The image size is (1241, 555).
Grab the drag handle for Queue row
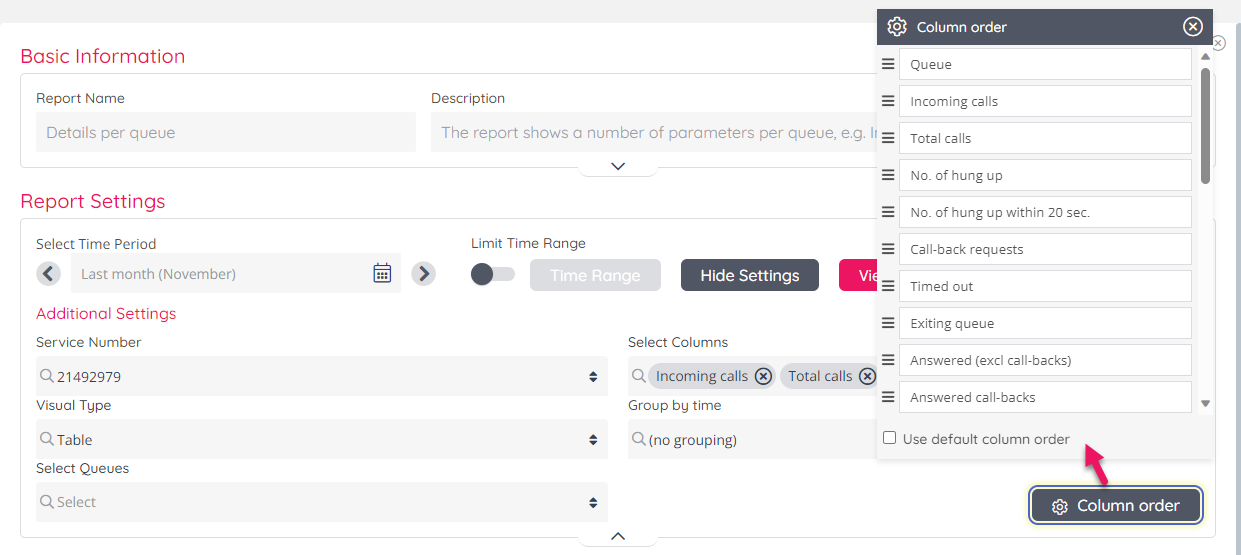[x=888, y=64]
